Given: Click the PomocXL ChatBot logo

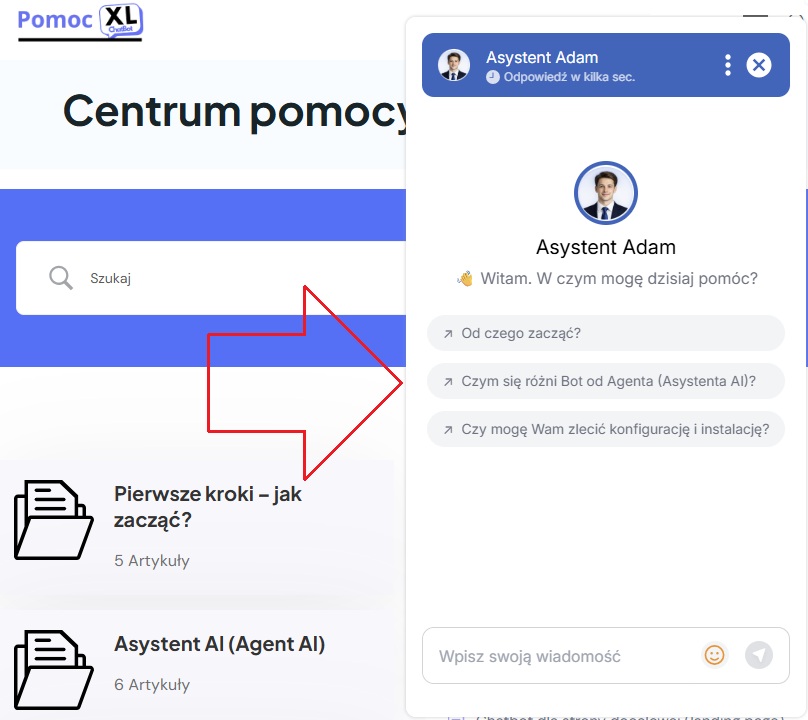Looking at the screenshot, I should pyautogui.click(x=80, y=22).
